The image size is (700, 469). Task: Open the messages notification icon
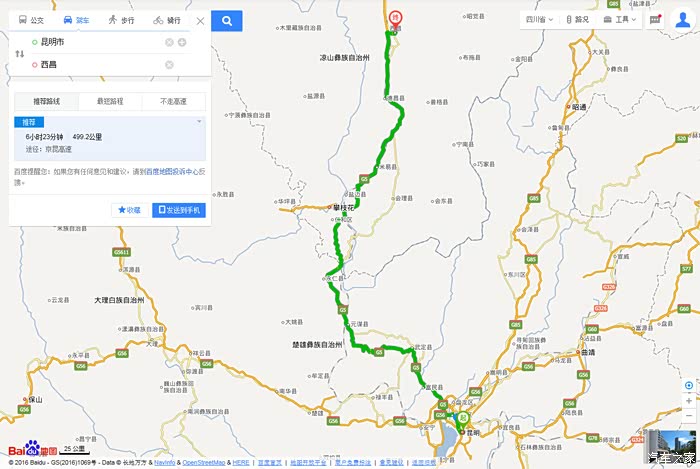(x=655, y=20)
